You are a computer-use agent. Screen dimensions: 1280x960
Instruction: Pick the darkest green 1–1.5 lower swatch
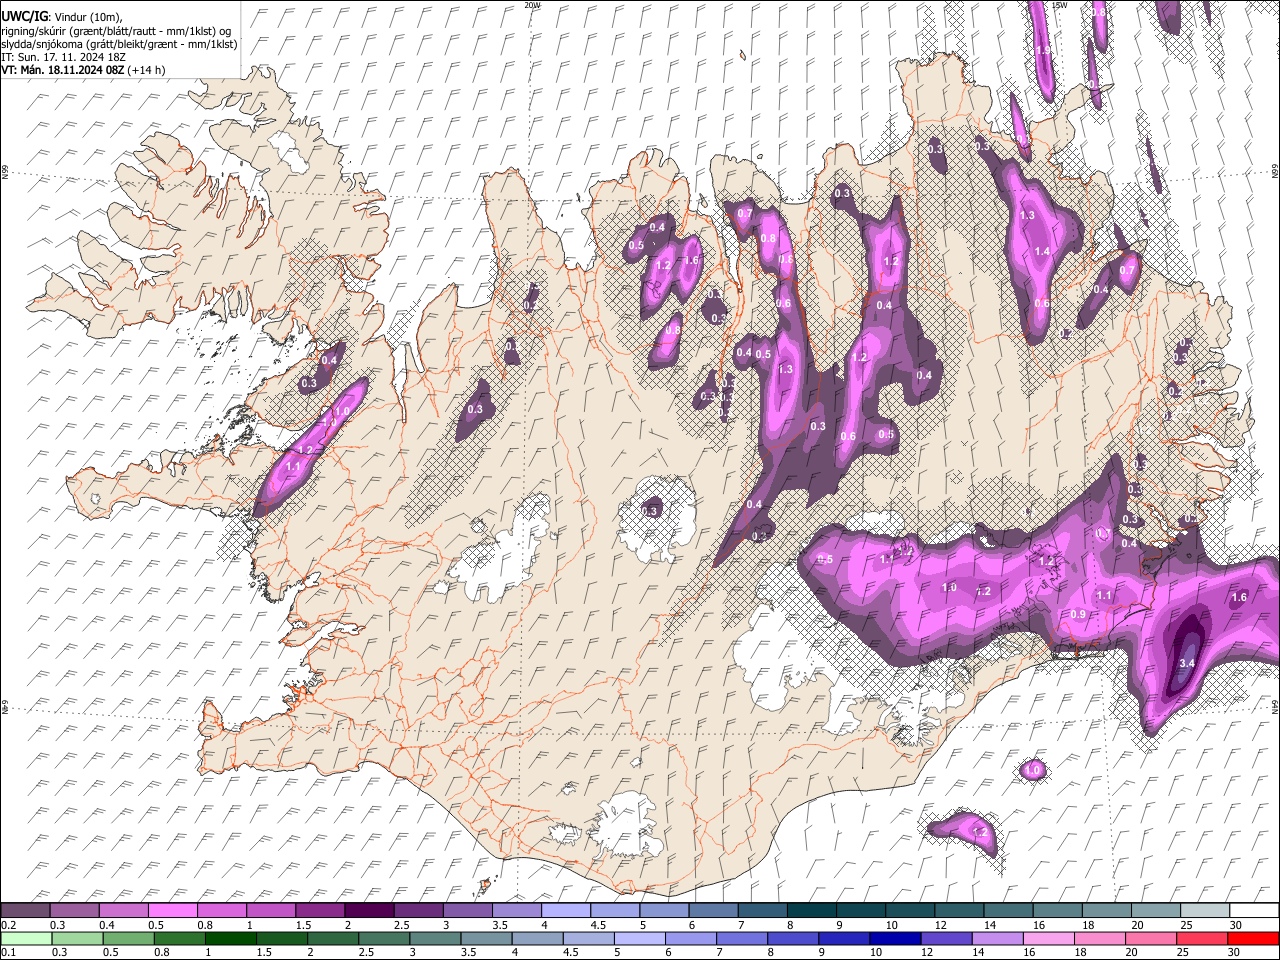pos(230,938)
